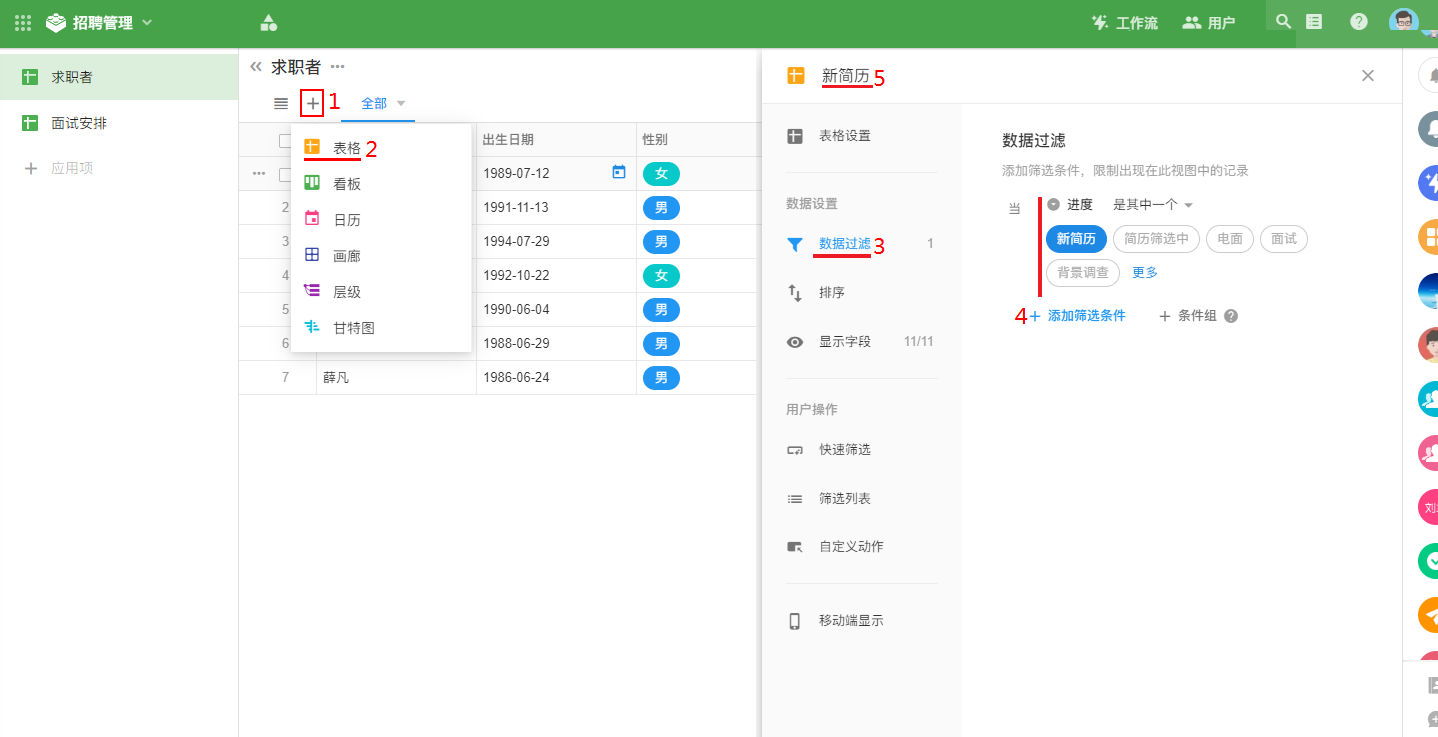
Task: Open search with the magnifier icon
Action: click(1283, 21)
